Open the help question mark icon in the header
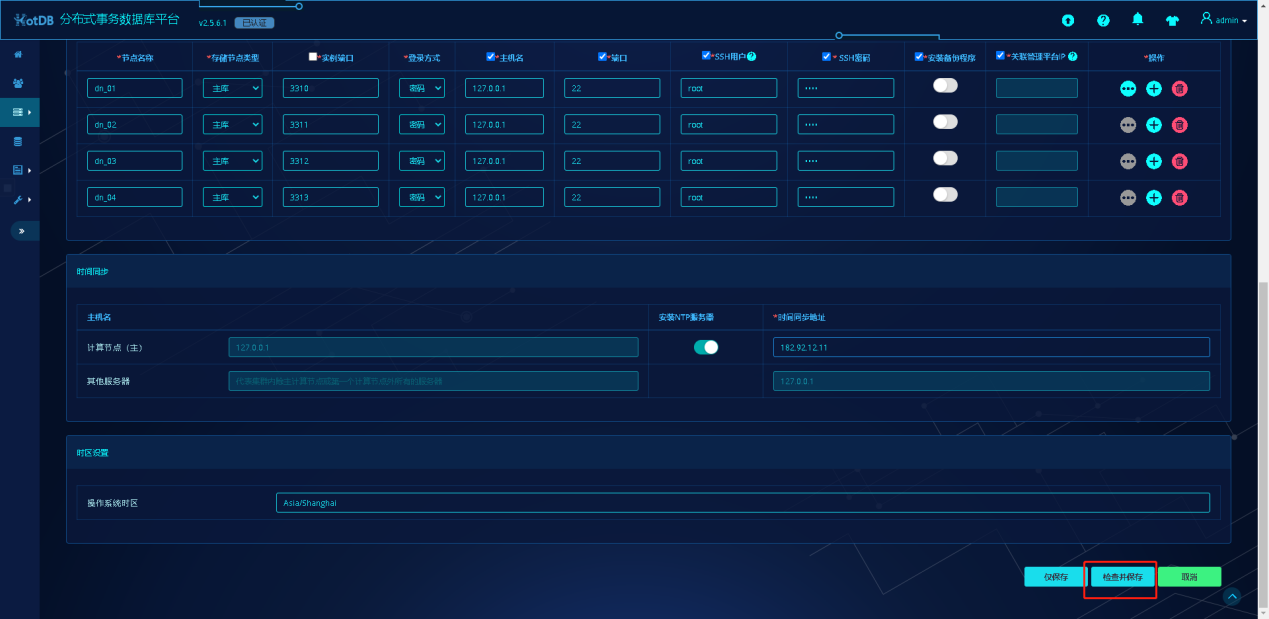 [1103, 20]
